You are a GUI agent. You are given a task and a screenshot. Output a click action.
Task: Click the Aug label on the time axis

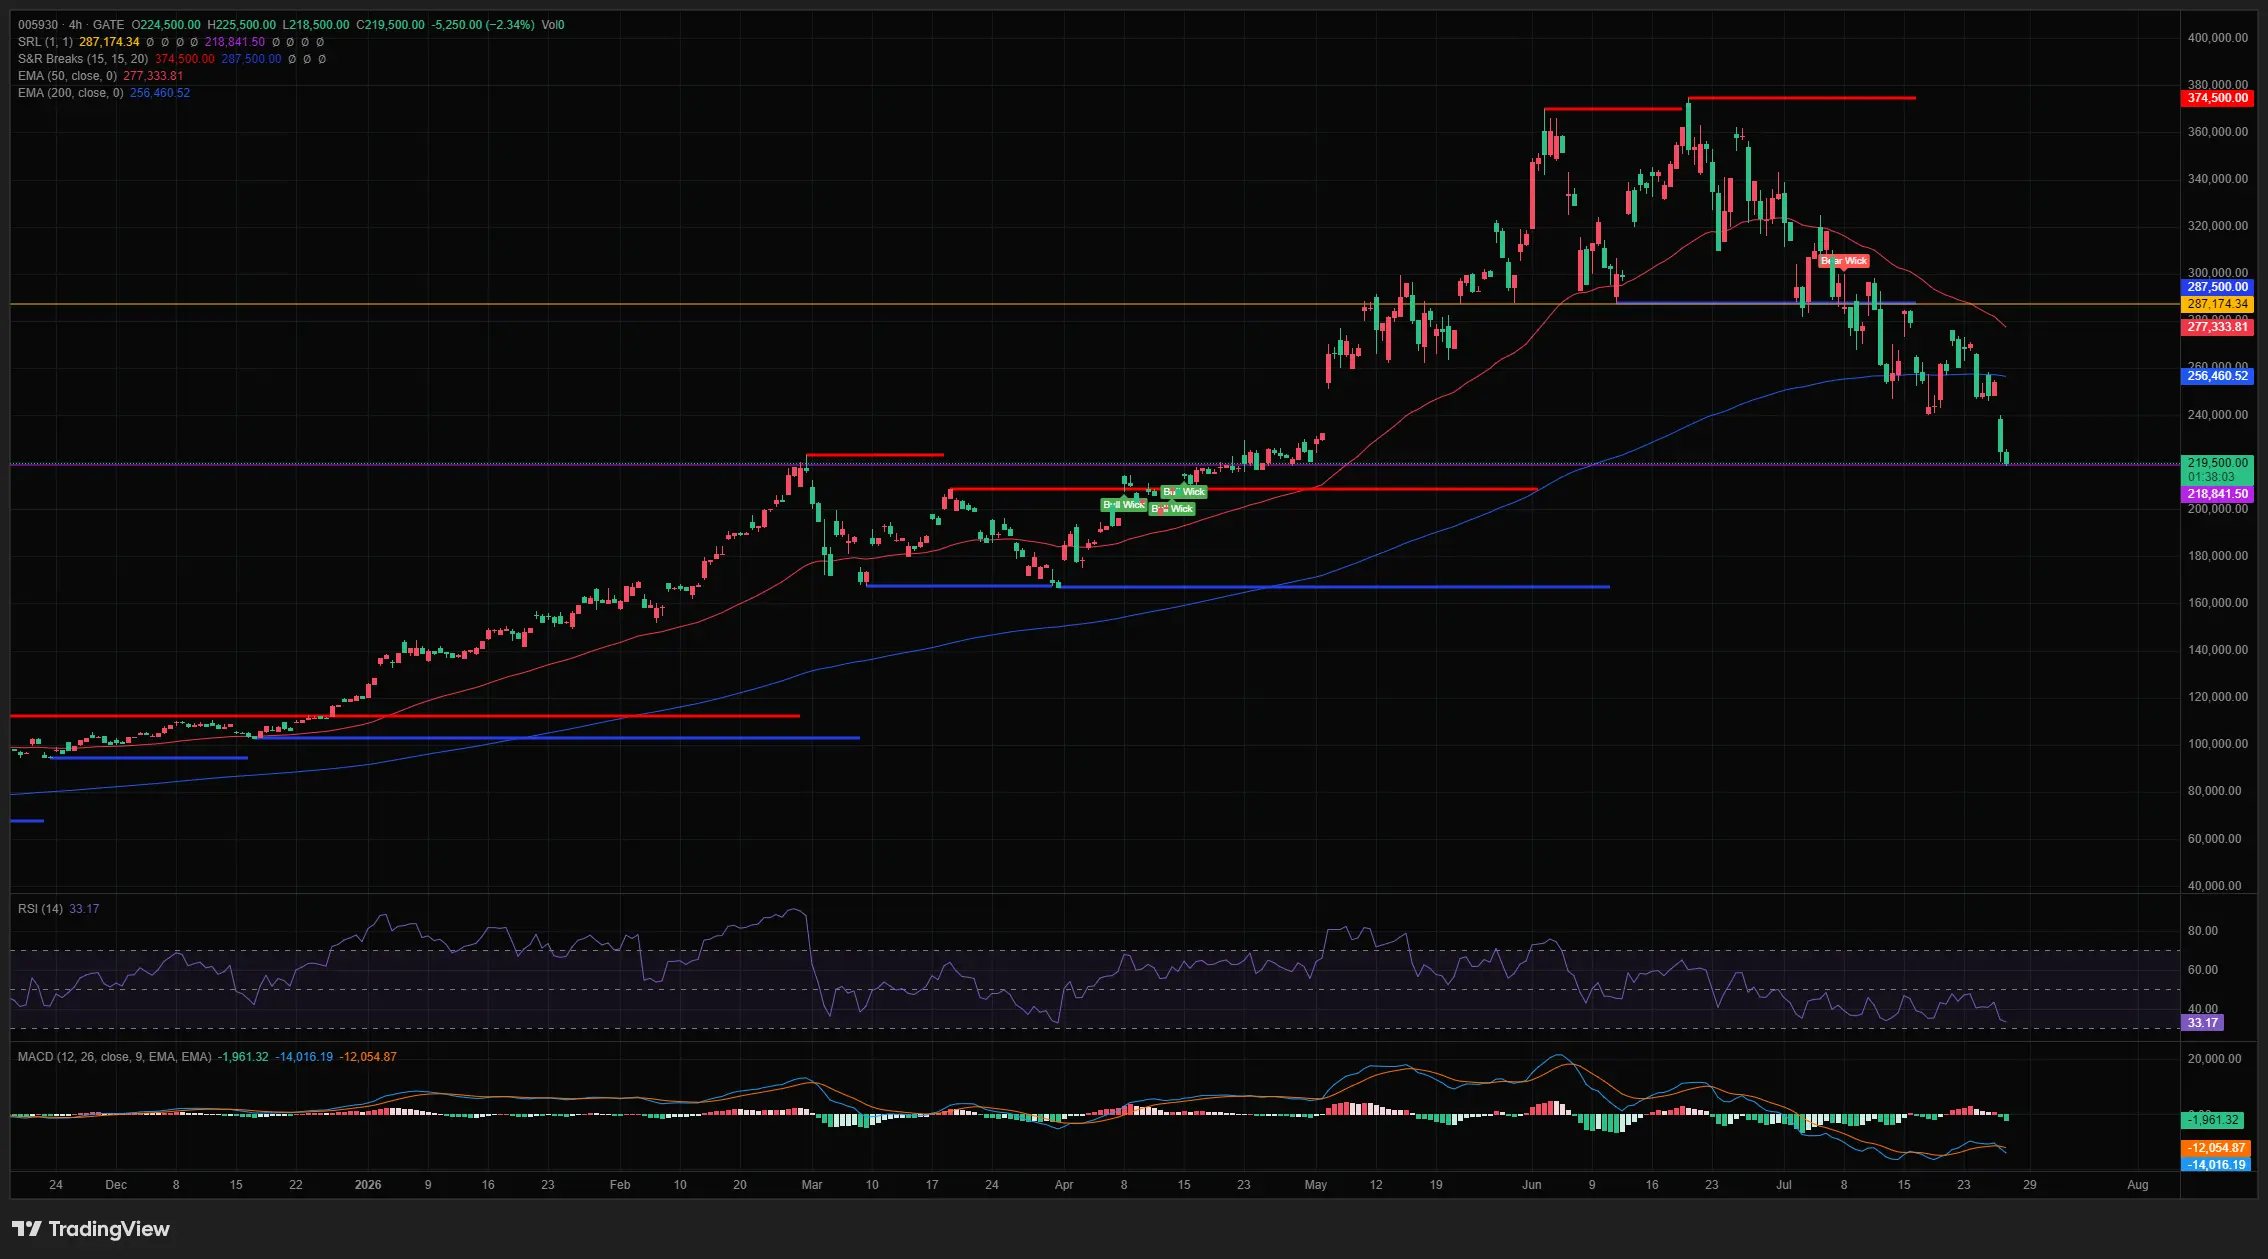2137,1185
